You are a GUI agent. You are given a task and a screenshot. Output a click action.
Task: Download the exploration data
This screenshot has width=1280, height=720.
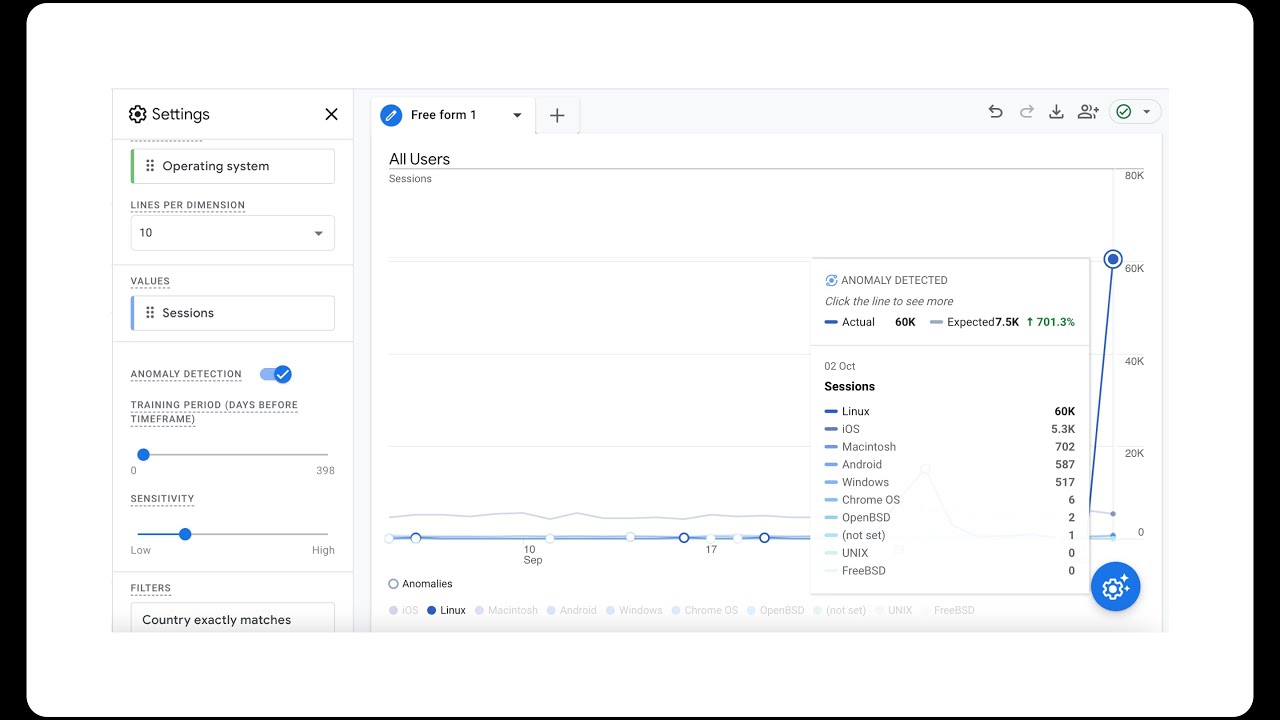click(1056, 112)
